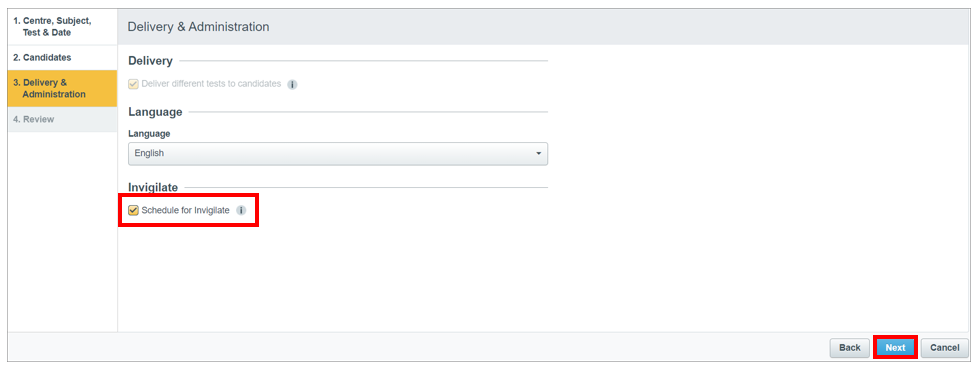Click the Invigilate section heading
The height and width of the screenshot is (368, 976).
[x=153, y=187]
